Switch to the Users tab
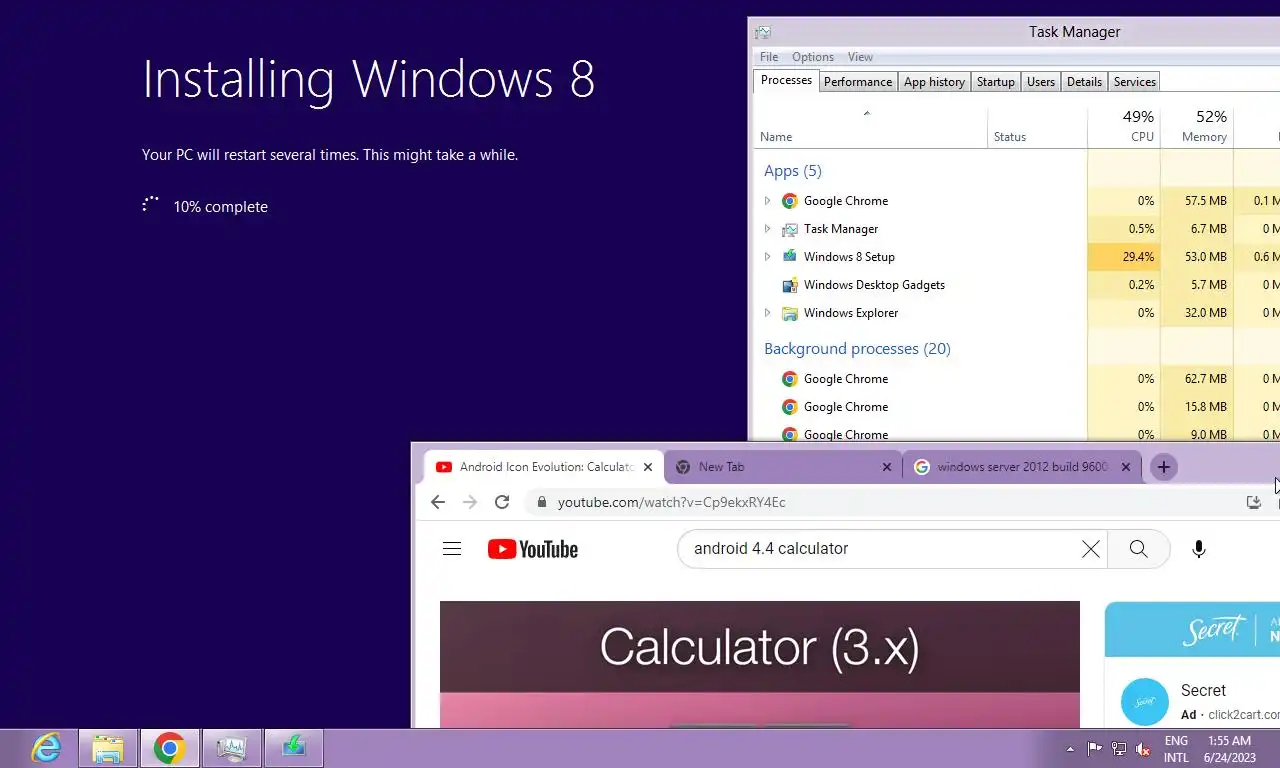 click(1041, 82)
